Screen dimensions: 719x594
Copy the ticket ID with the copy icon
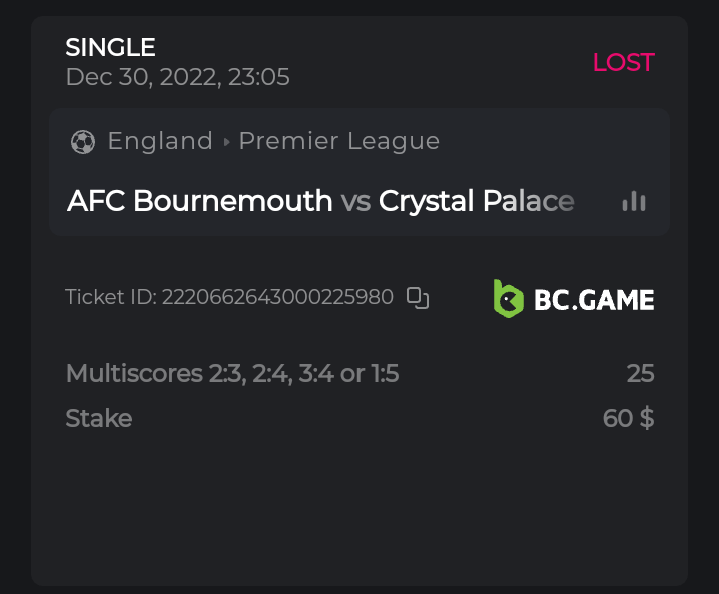[x=418, y=297]
